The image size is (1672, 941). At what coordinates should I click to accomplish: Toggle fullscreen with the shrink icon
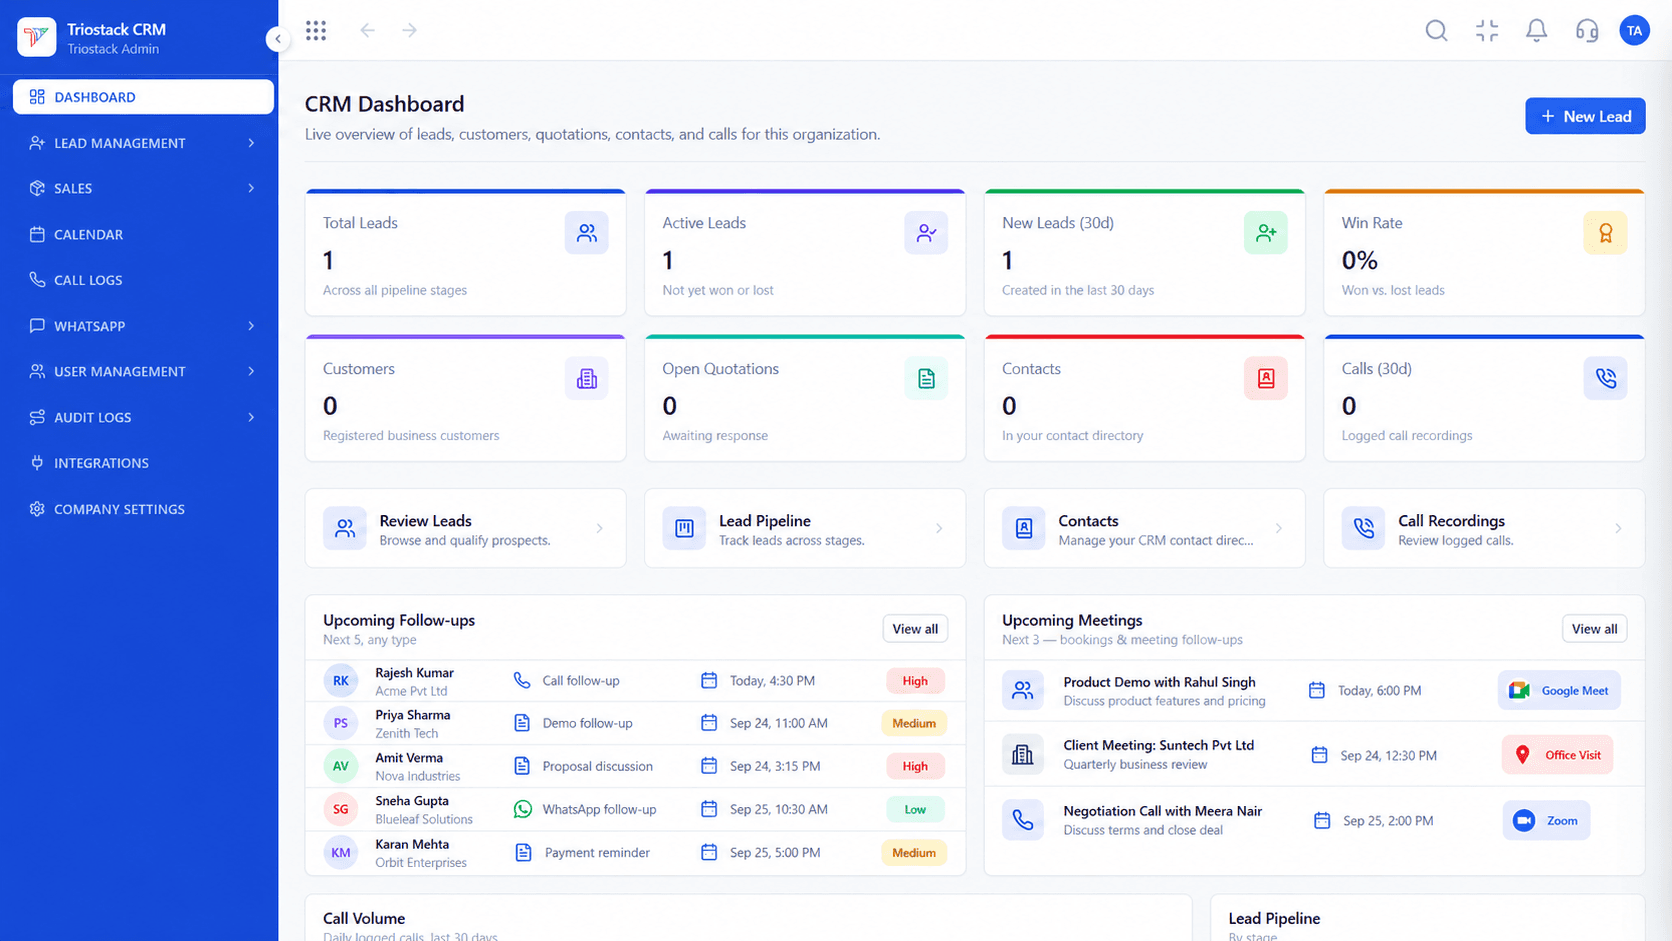(x=1487, y=31)
